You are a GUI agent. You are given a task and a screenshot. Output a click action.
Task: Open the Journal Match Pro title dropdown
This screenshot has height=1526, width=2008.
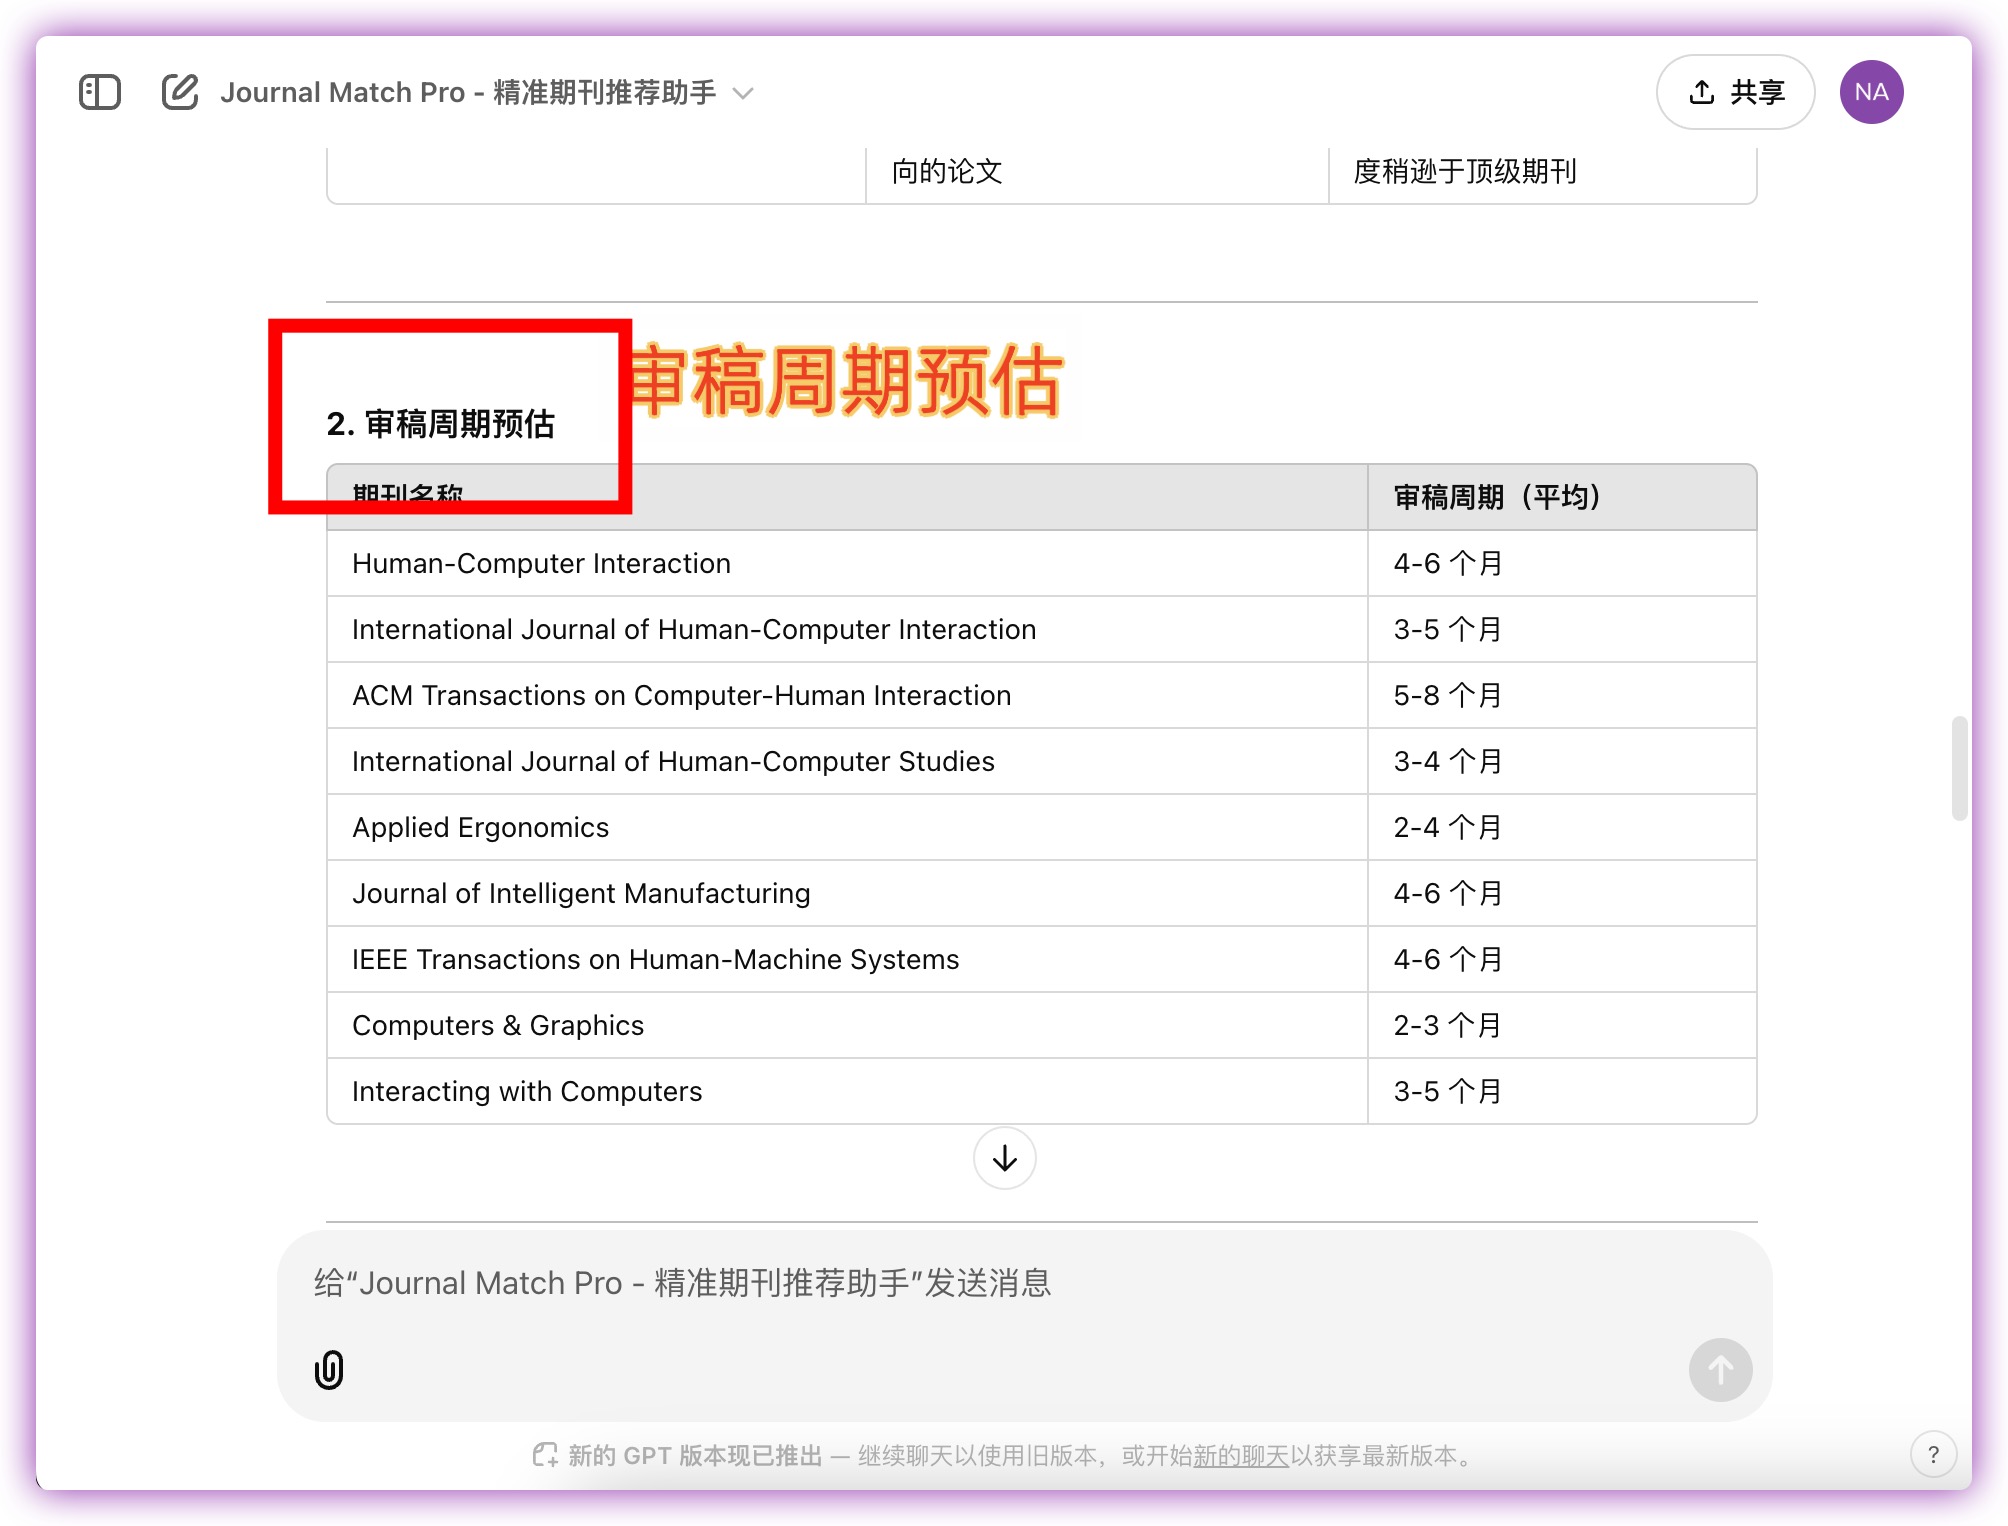click(x=487, y=92)
